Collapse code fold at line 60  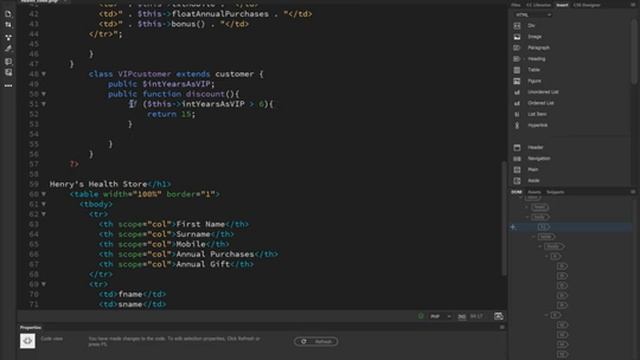[x=44, y=194]
